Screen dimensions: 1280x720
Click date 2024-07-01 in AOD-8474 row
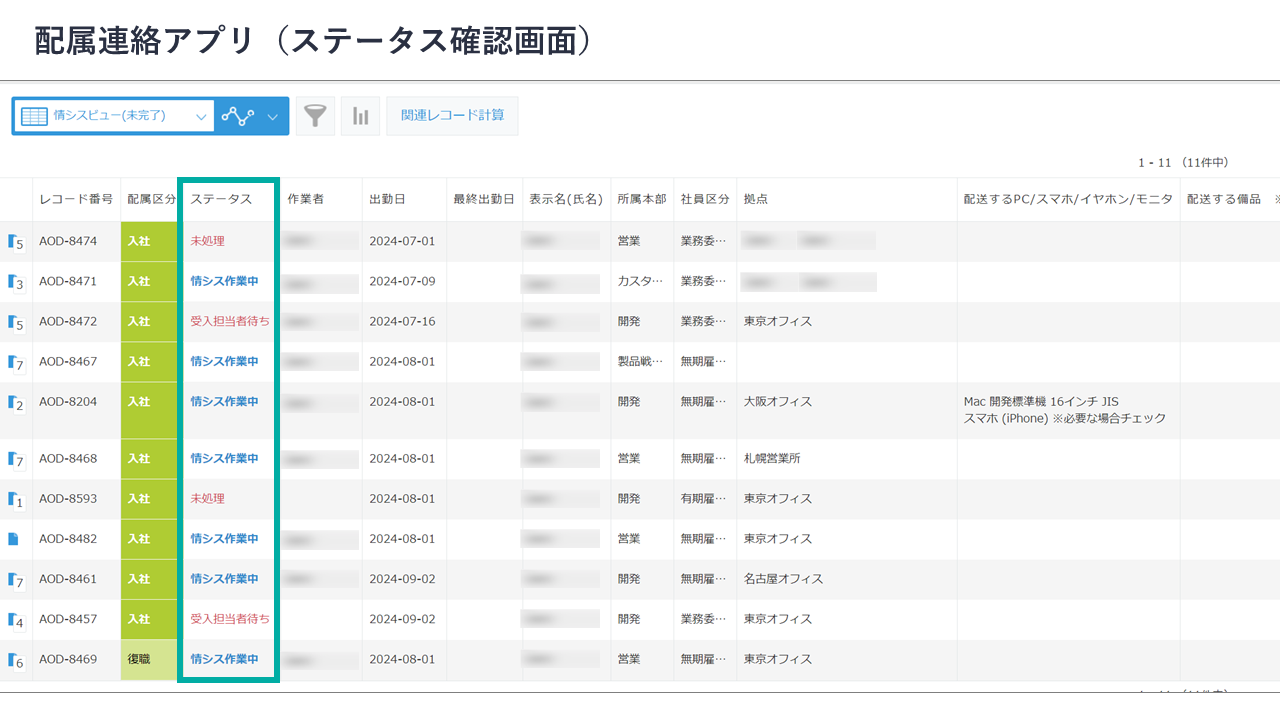402,242
